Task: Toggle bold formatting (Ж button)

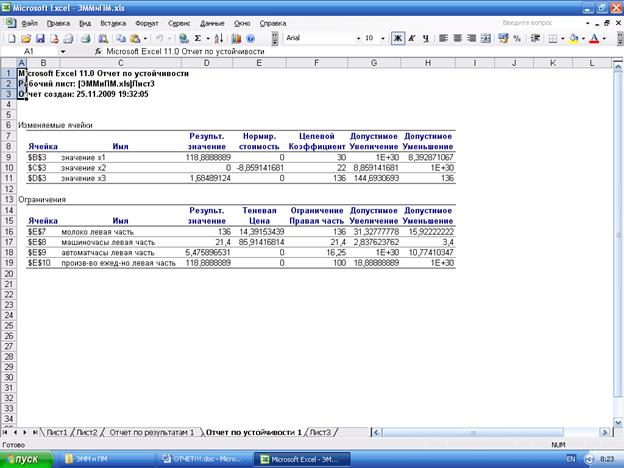Action: click(x=397, y=38)
